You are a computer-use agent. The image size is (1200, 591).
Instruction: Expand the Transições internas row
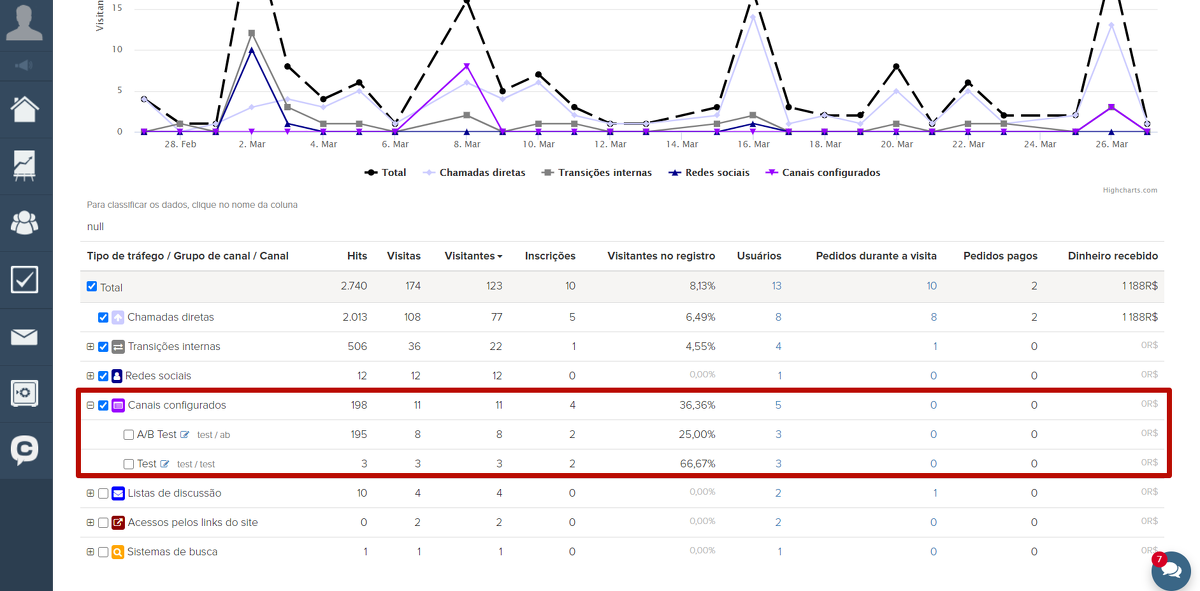[90, 347]
